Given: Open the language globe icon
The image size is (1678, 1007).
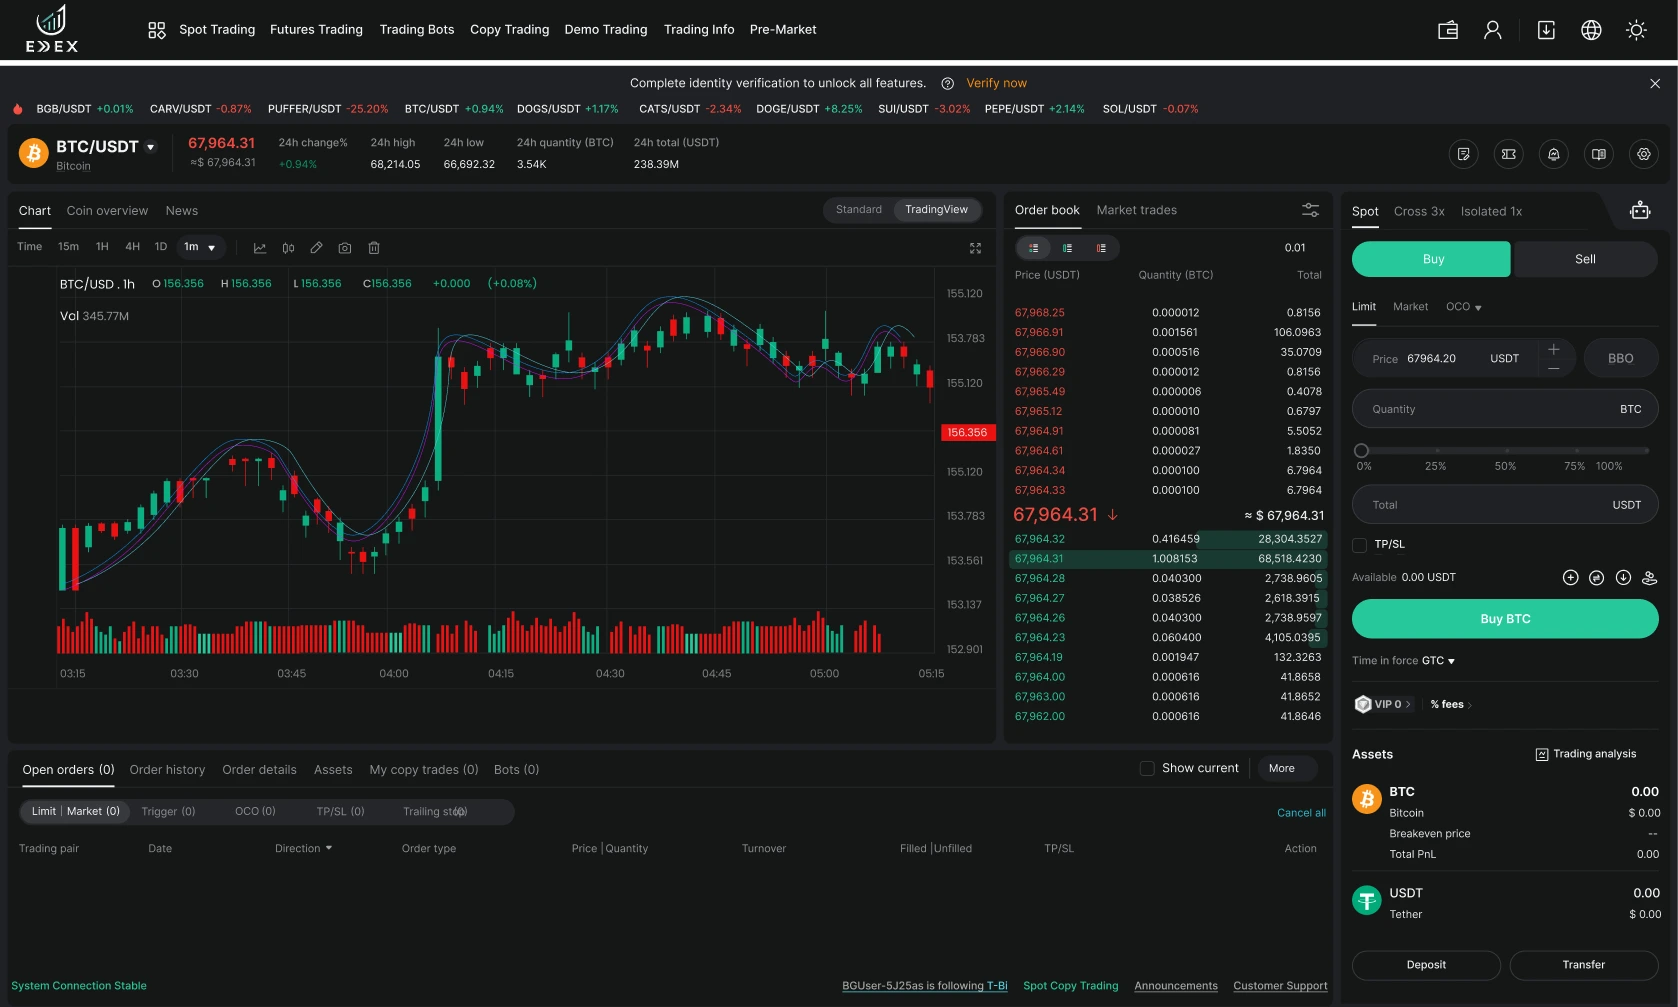Looking at the screenshot, I should [x=1591, y=30].
